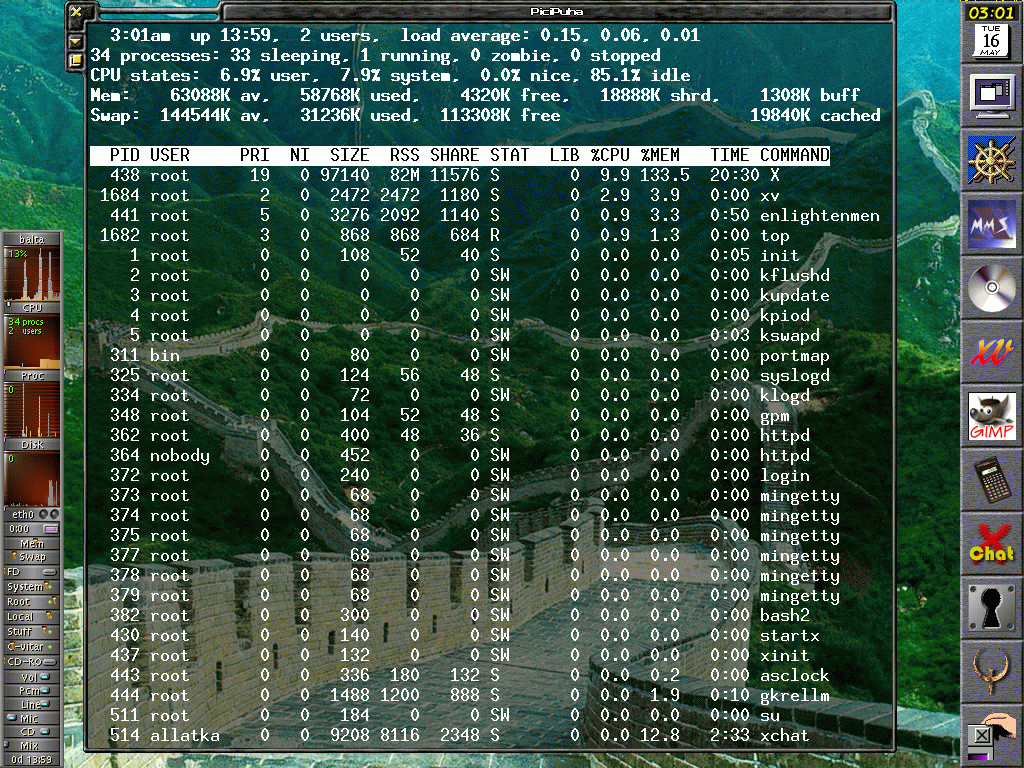Click the hand-over-X-box icon at dock bottom
The image size is (1024, 768).
tap(991, 736)
